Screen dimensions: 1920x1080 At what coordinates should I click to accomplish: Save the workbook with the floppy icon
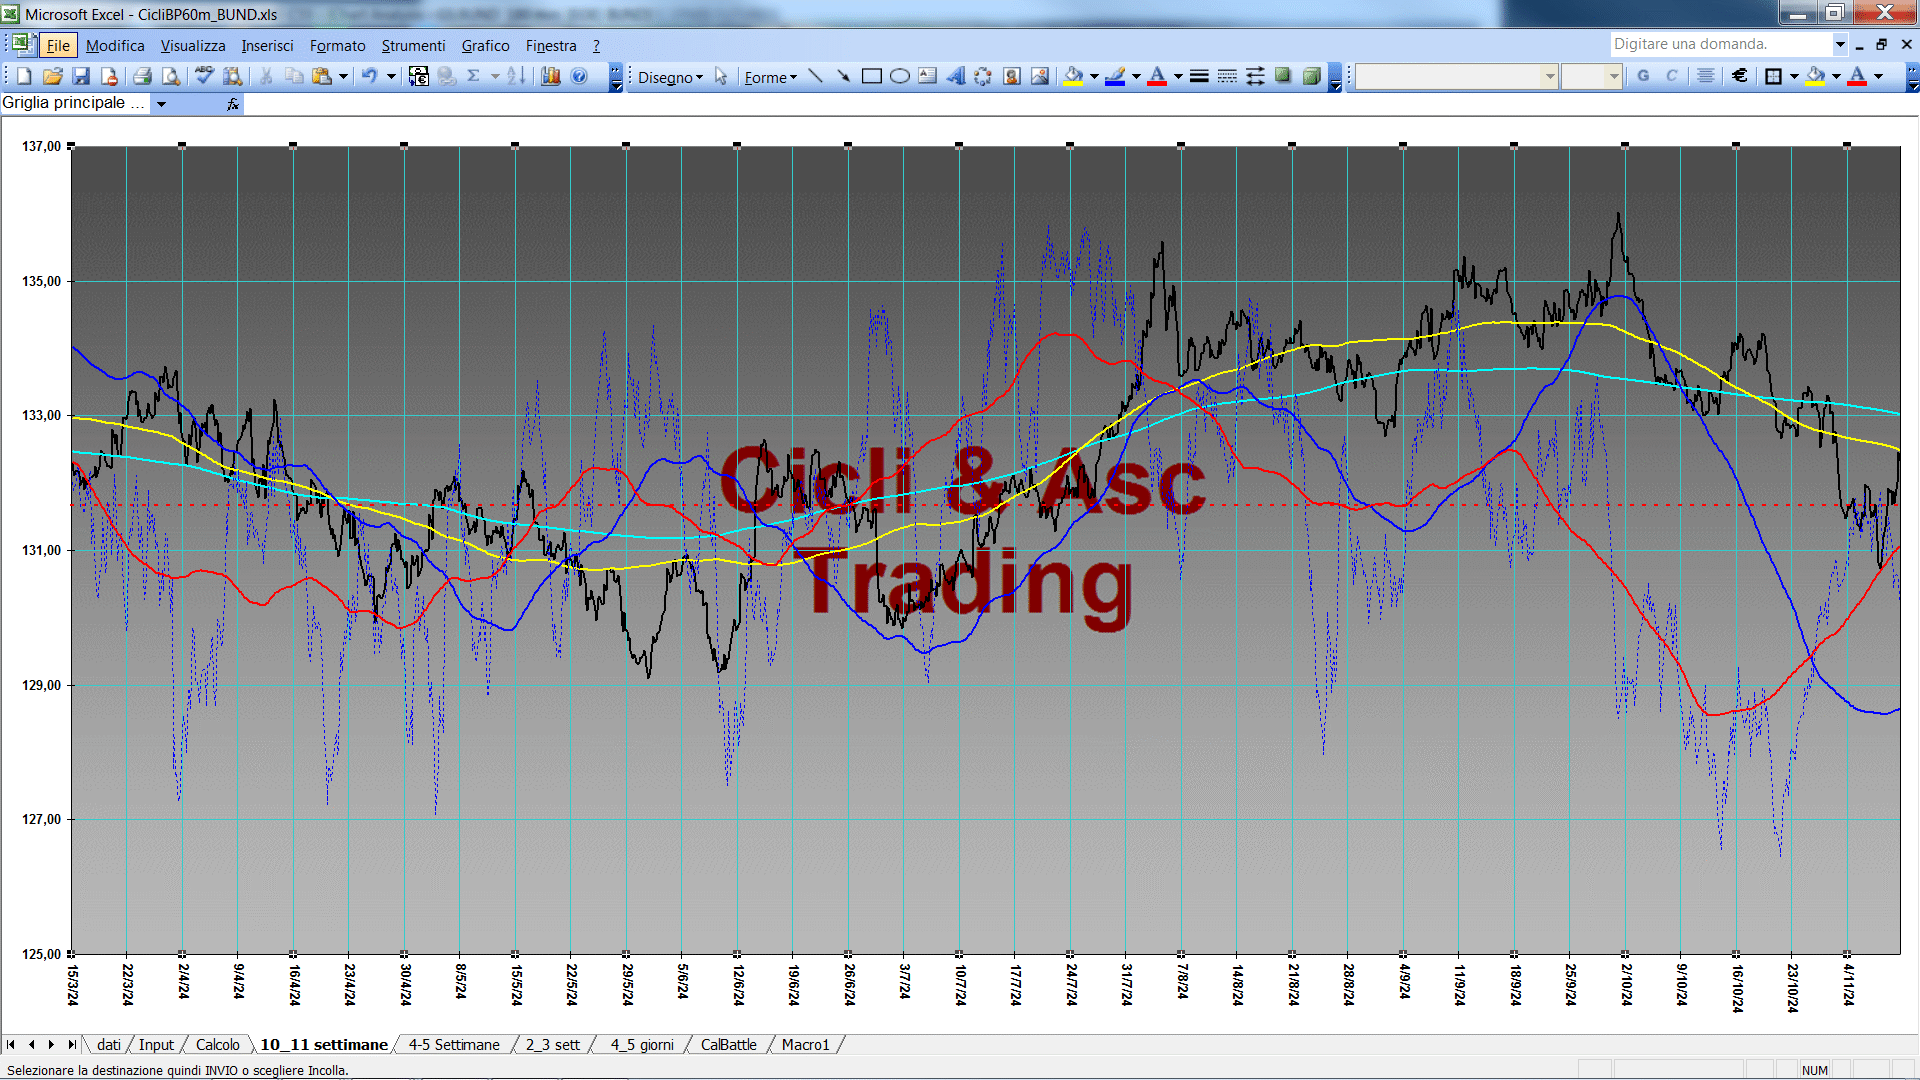pos(81,76)
